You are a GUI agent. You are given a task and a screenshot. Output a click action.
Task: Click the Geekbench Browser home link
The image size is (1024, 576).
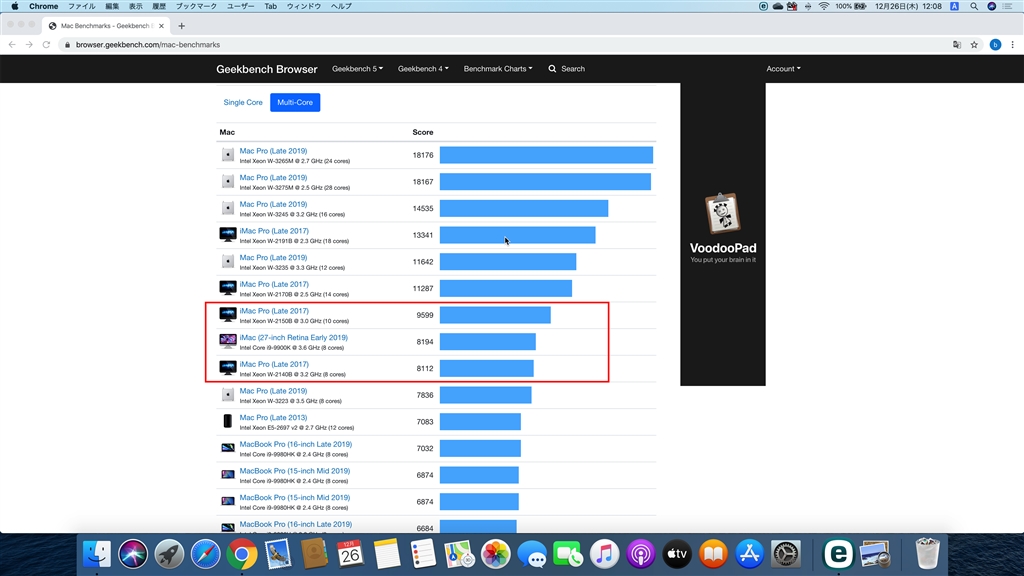(266, 69)
